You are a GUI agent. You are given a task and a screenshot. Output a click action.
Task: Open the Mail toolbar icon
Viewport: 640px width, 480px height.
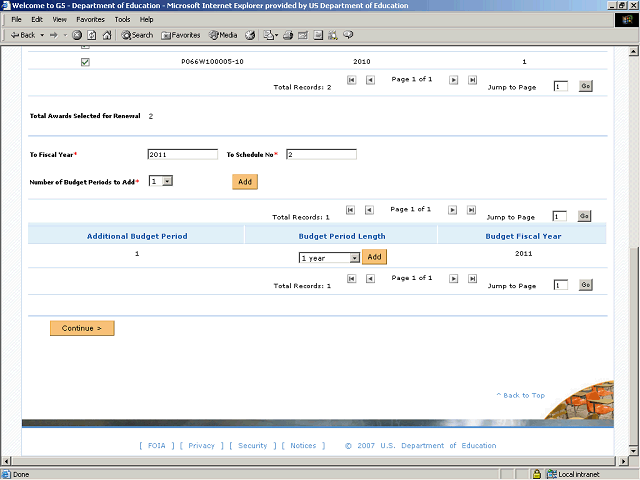click(x=269, y=35)
